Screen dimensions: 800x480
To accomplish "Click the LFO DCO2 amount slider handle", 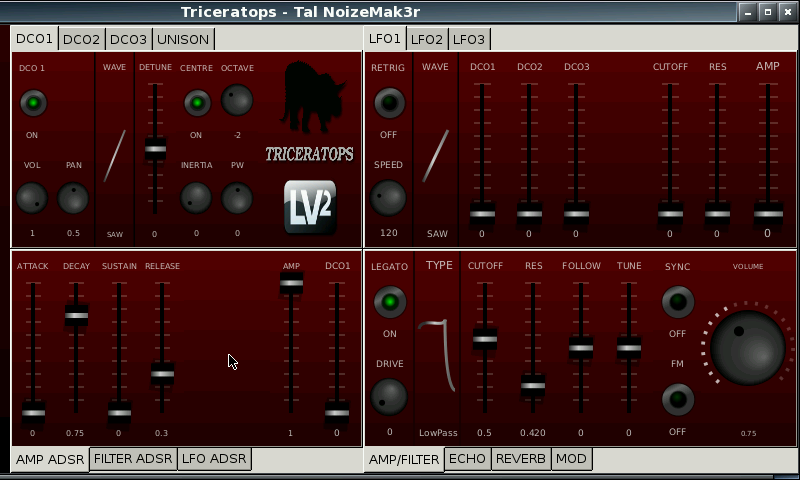I will point(529,213).
